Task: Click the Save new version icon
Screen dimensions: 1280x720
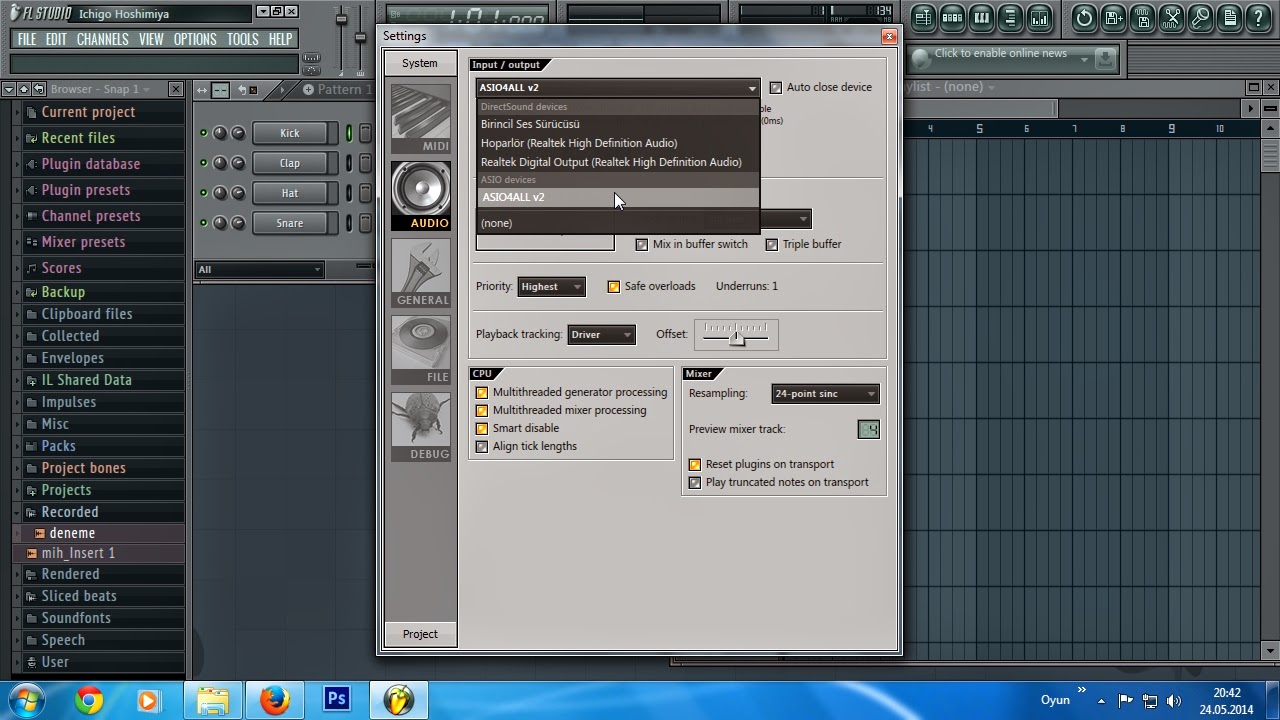Action: (1113, 17)
